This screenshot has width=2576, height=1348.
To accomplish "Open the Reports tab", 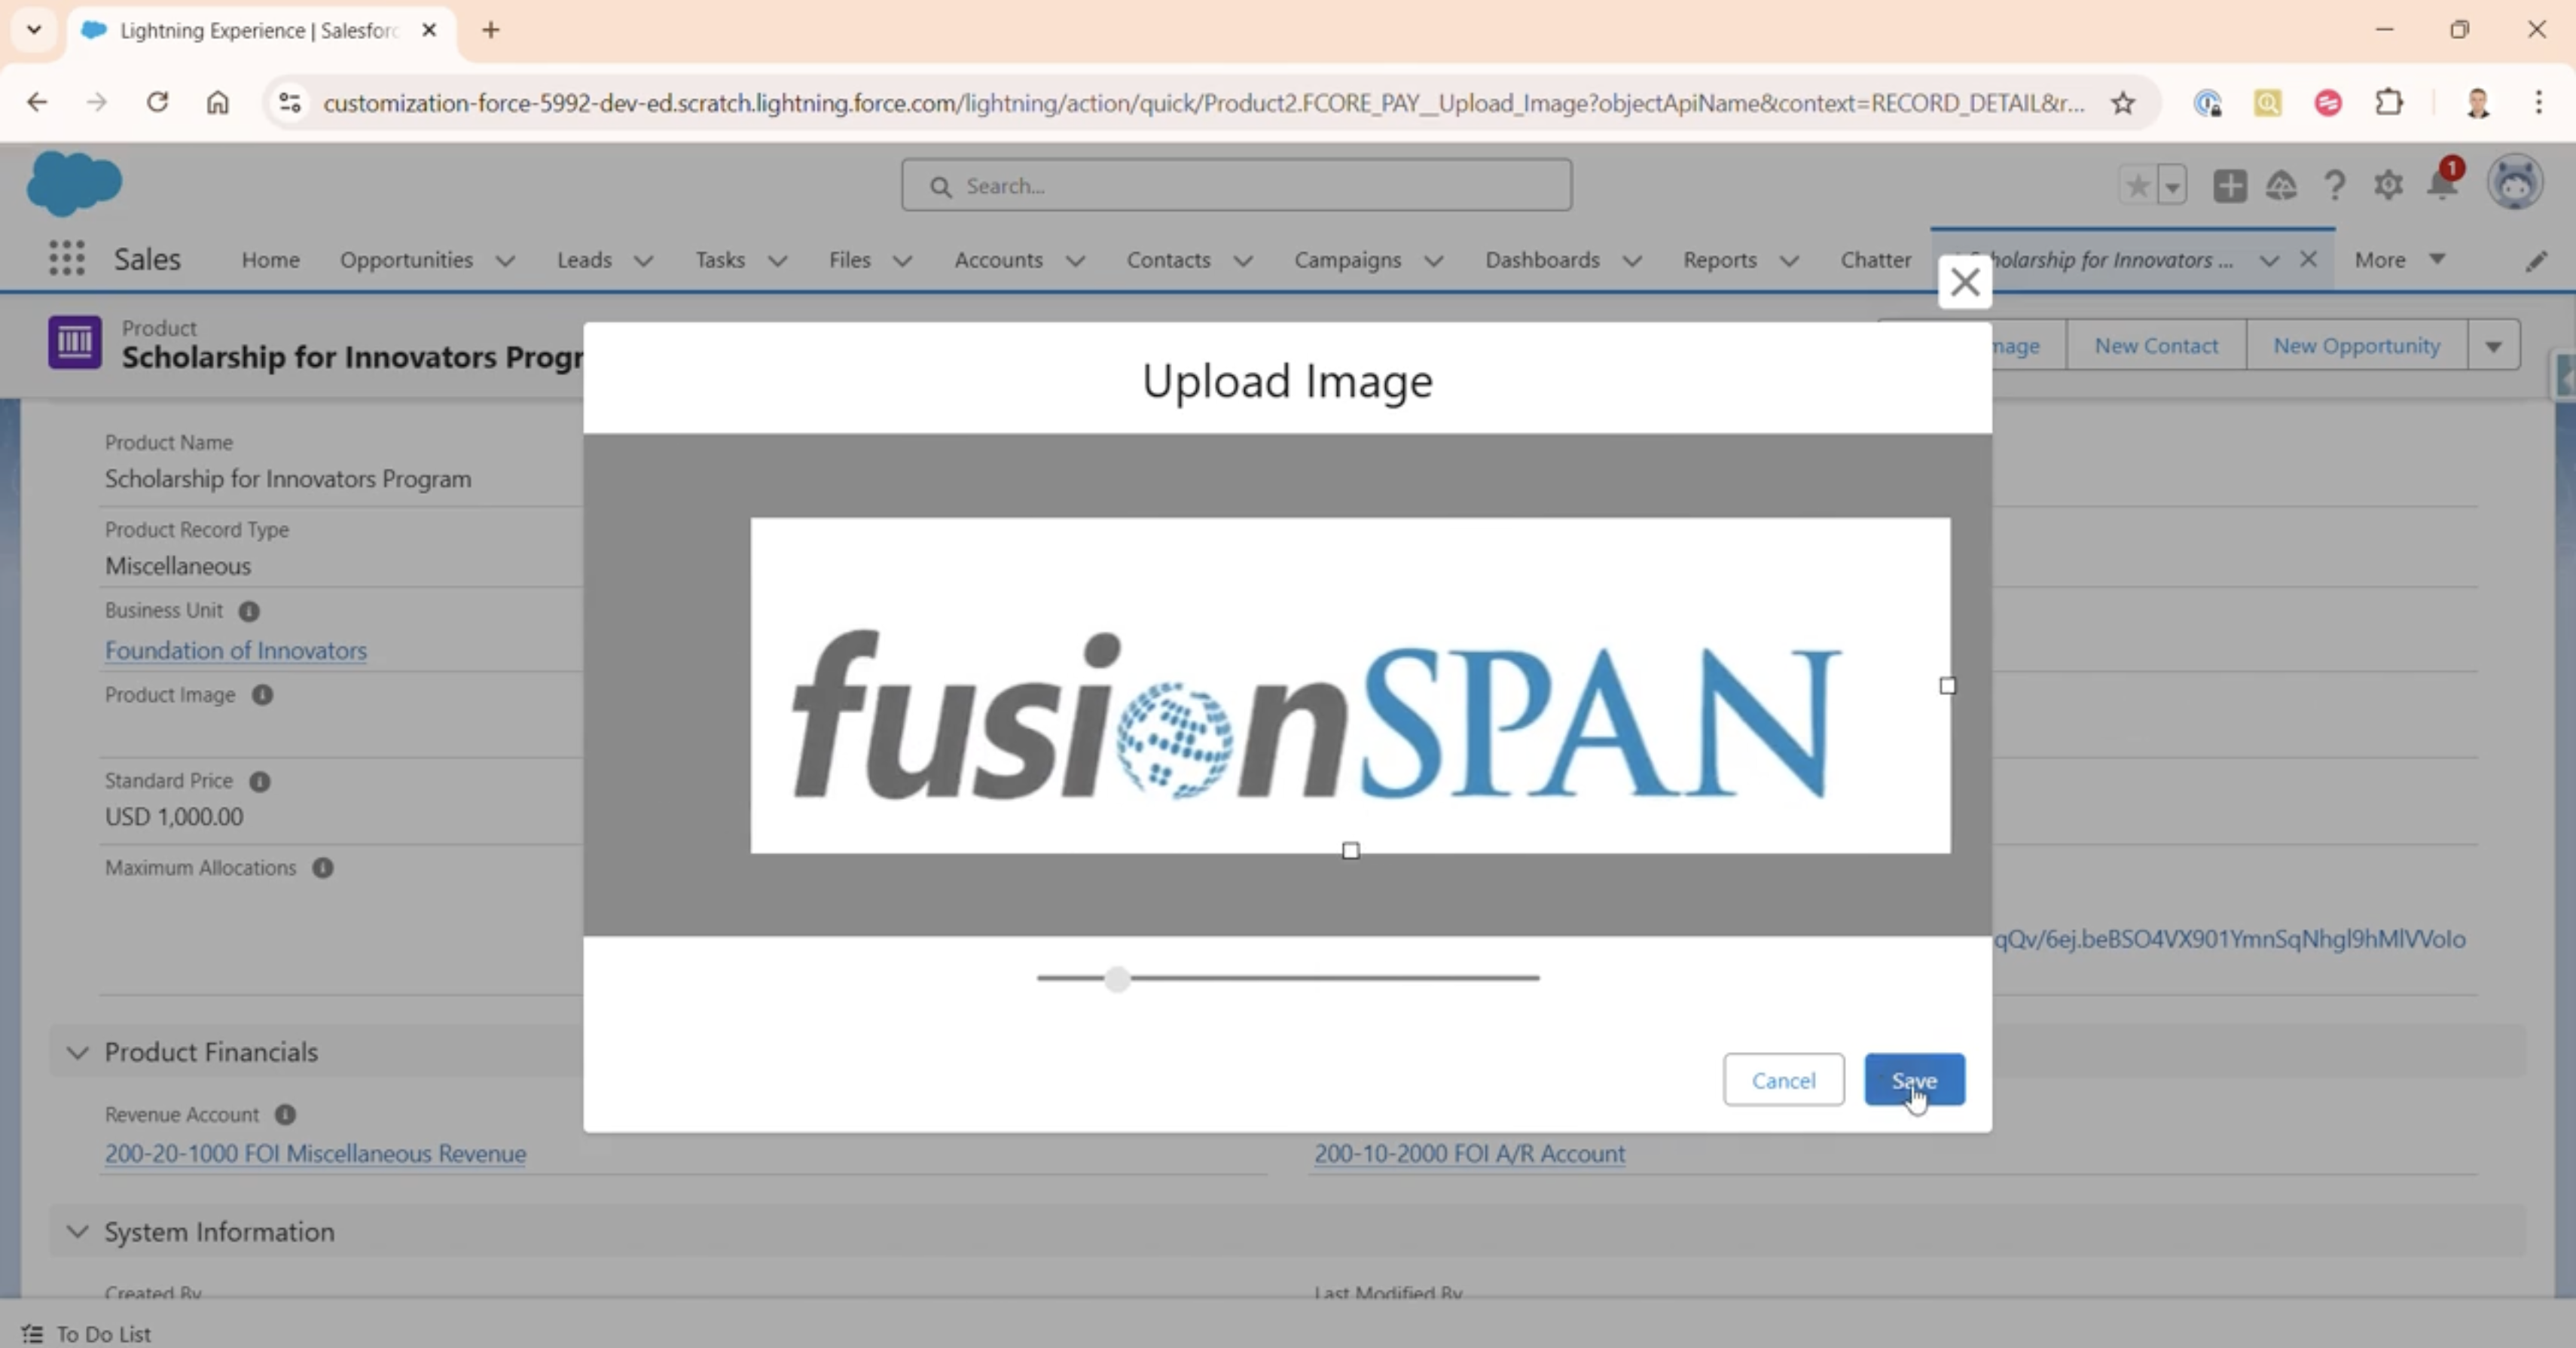I will click(1719, 260).
